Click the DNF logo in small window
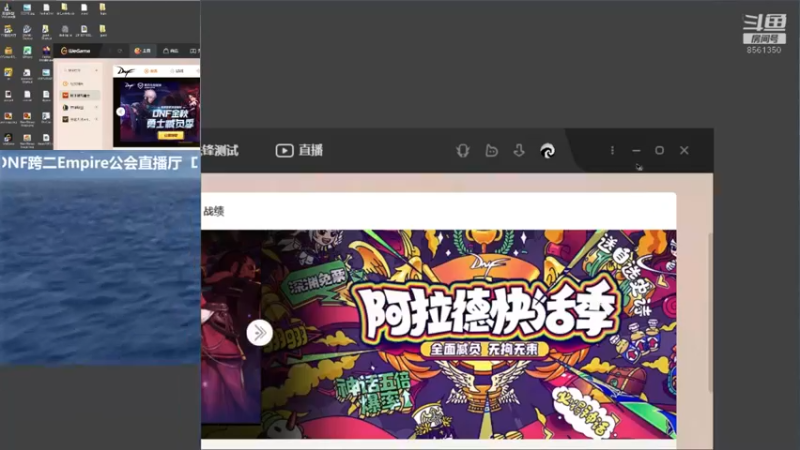This screenshot has width=800, height=450. click(124, 71)
